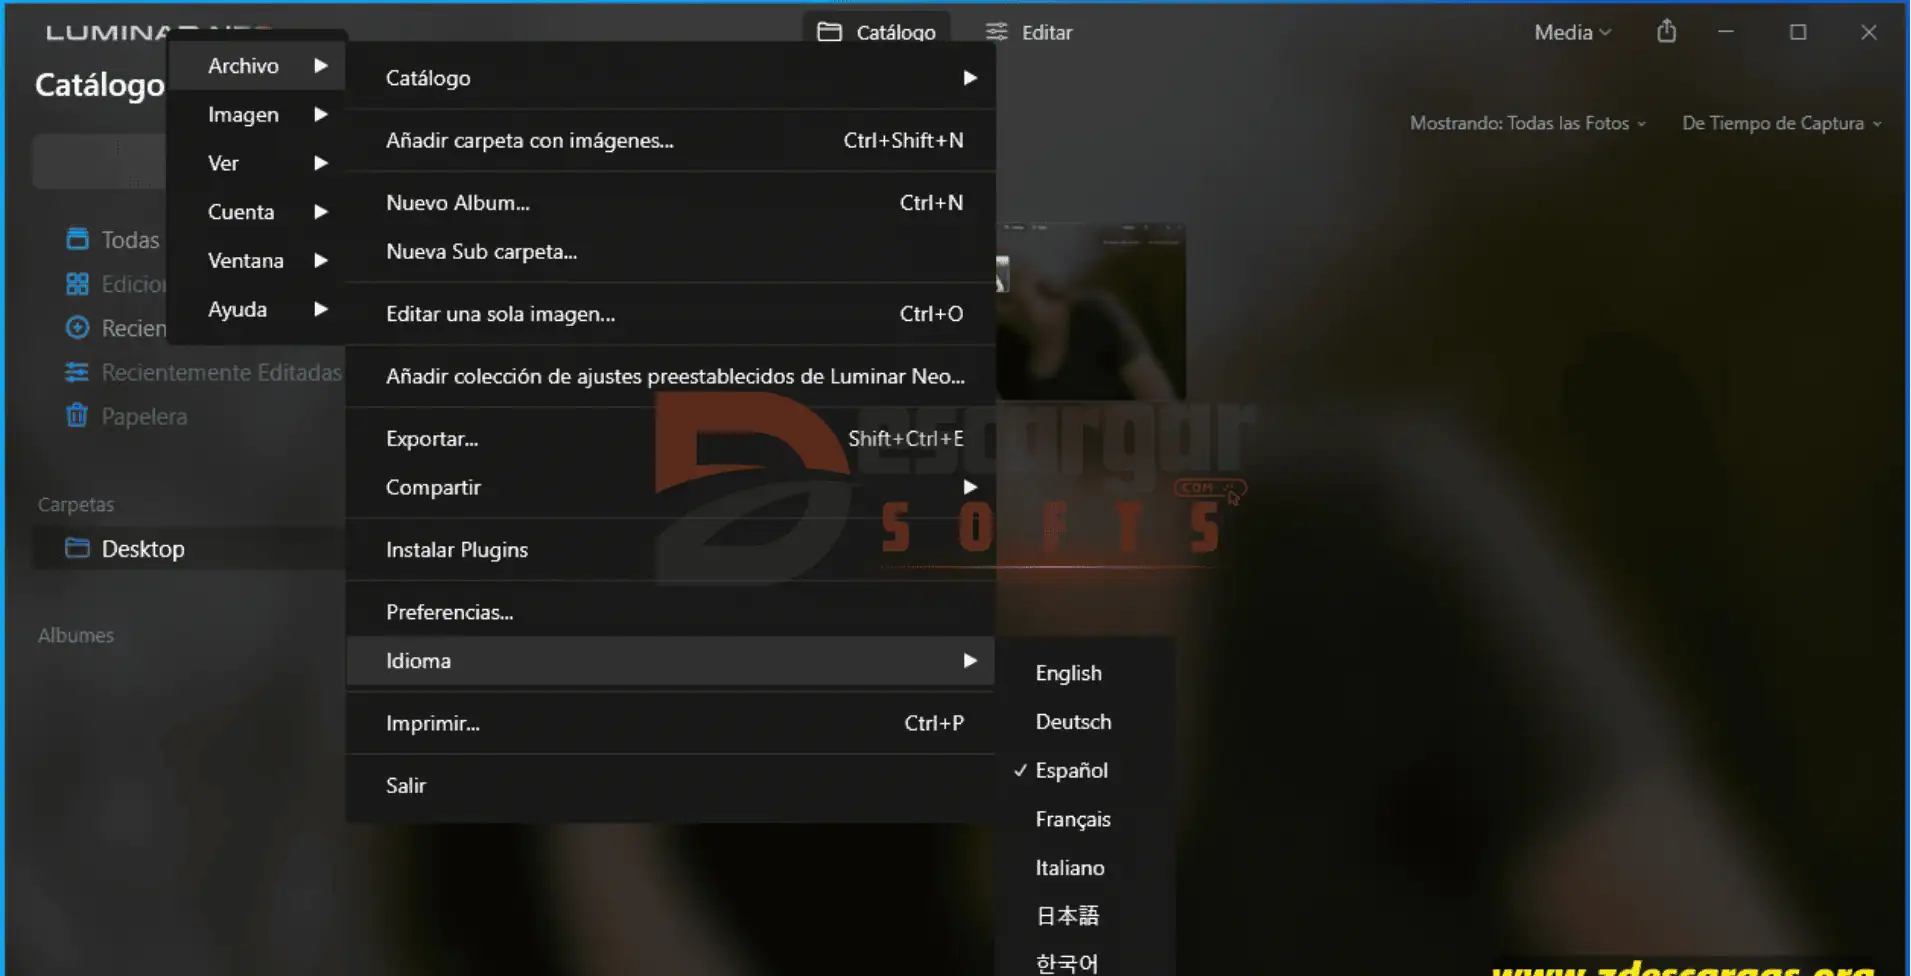Image resolution: width=1911 pixels, height=976 pixels.
Task: Click the recently added clock icon
Action: tap(77, 327)
